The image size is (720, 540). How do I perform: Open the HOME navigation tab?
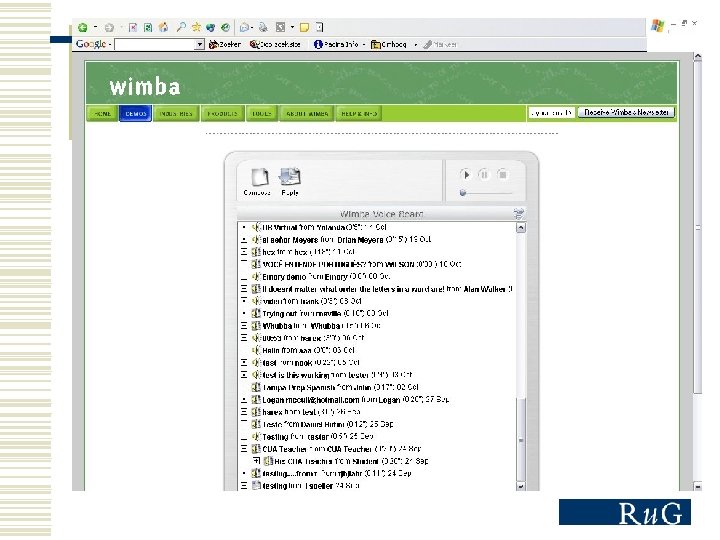pos(102,113)
